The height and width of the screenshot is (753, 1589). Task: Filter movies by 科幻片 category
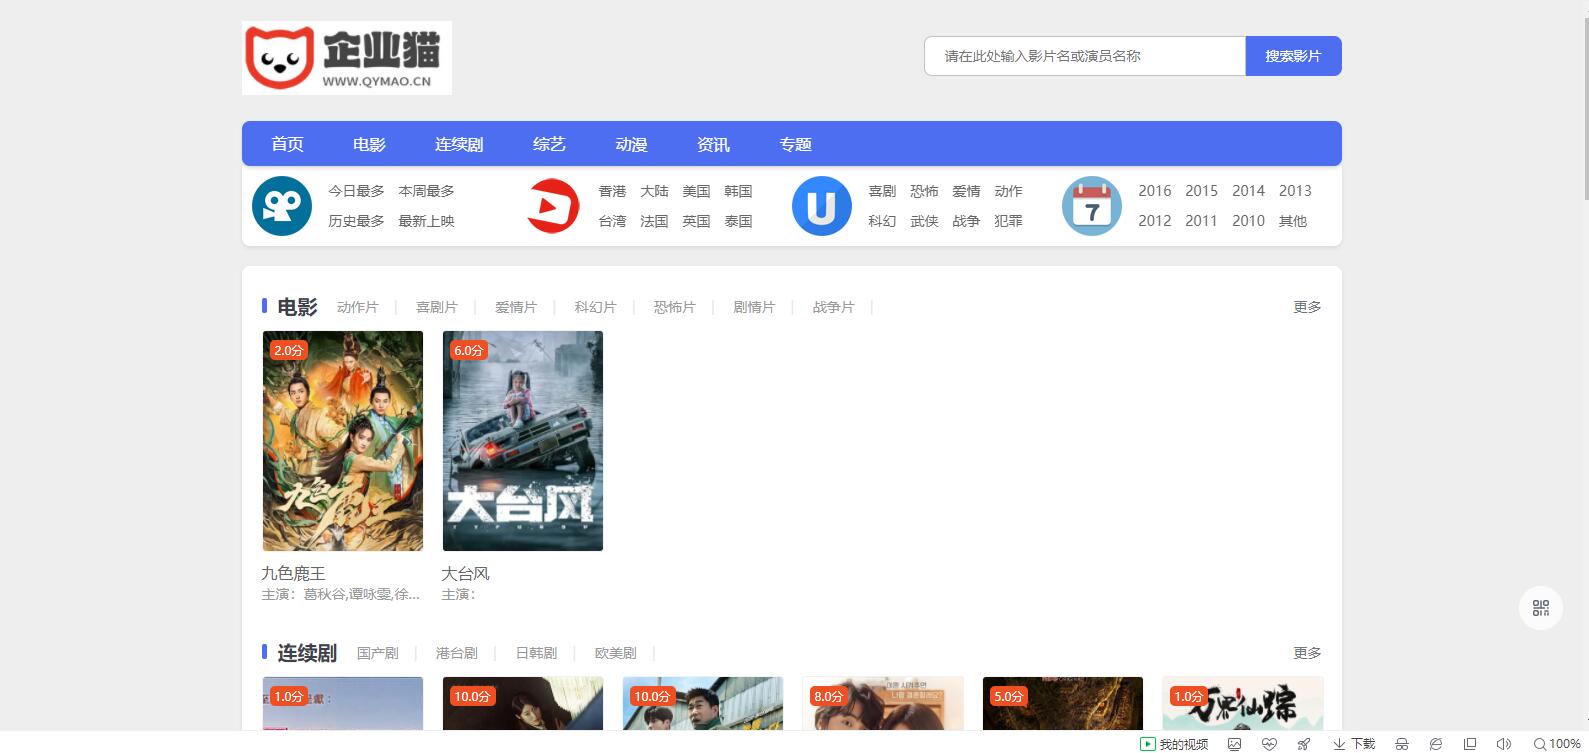click(x=595, y=307)
